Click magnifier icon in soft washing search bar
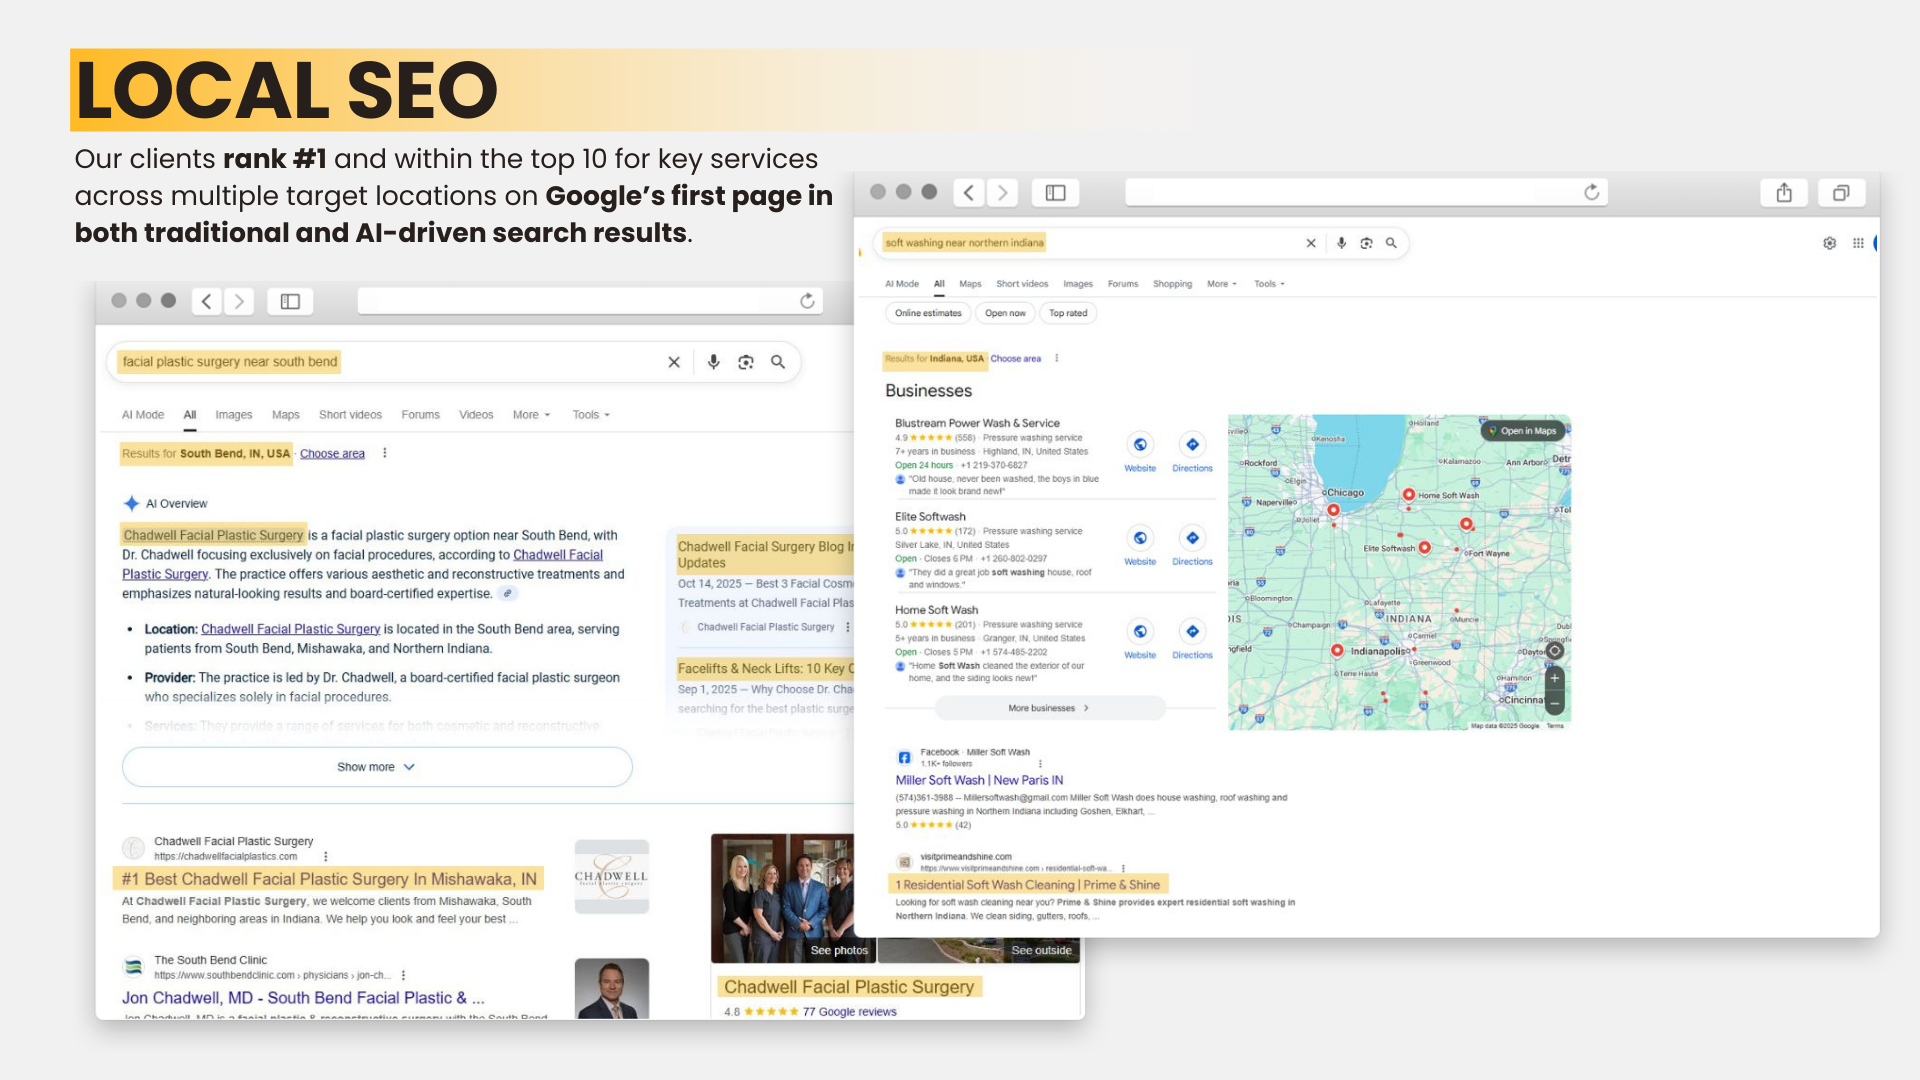1920x1080 pixels. coord(1391,243)
